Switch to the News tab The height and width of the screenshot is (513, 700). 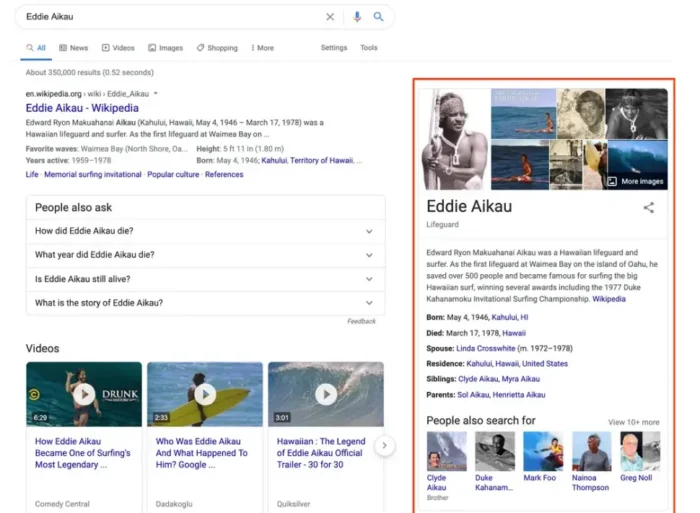tap(74, 48)
